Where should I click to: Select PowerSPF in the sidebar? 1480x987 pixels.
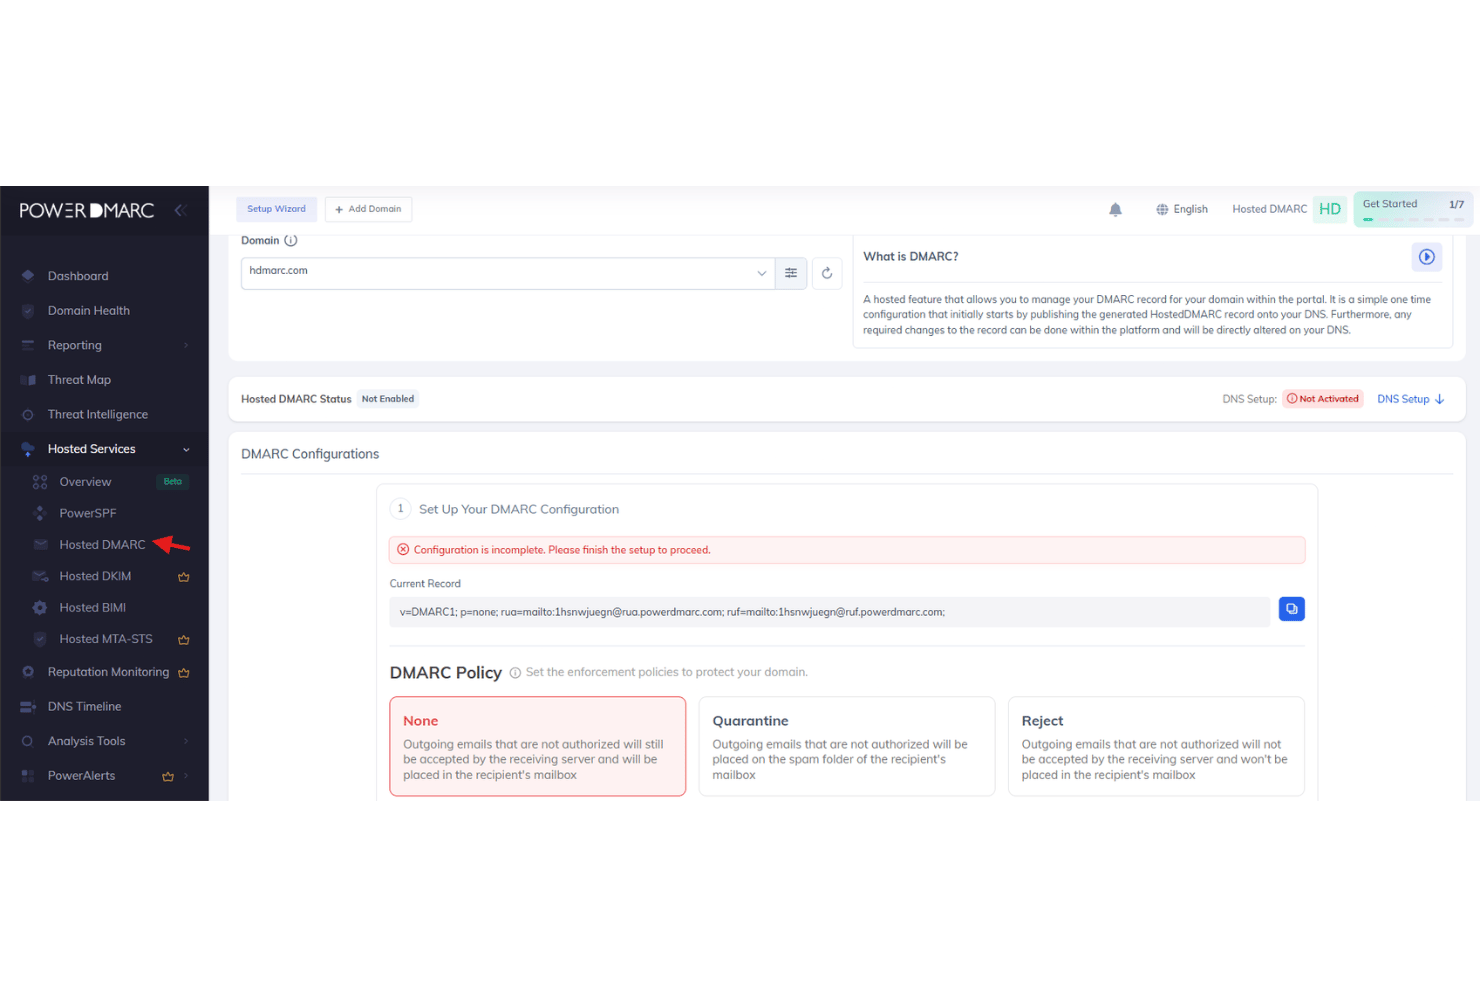click(88, 513)
